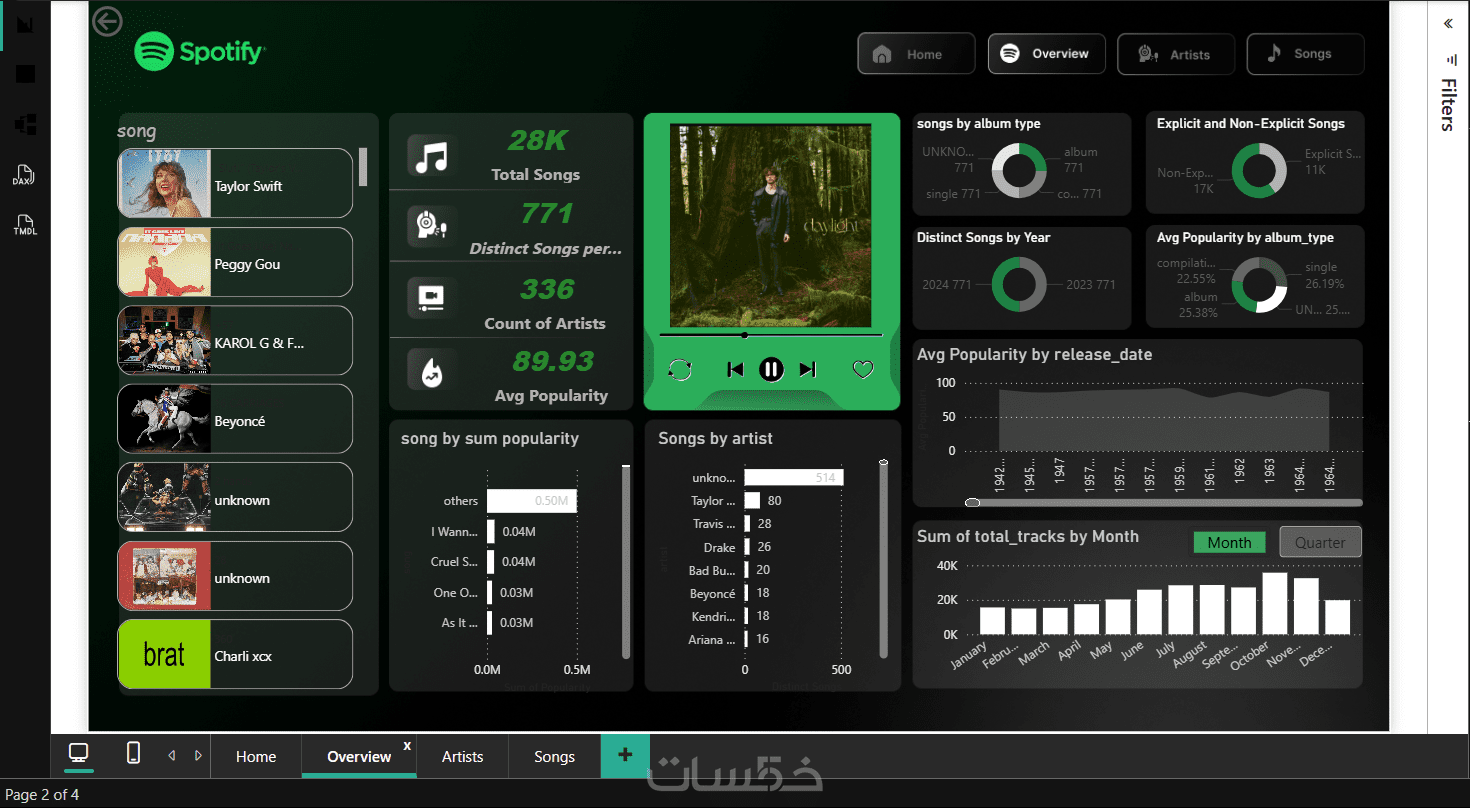
Task: Click the daylight album cover image
Action: point(771,226)
